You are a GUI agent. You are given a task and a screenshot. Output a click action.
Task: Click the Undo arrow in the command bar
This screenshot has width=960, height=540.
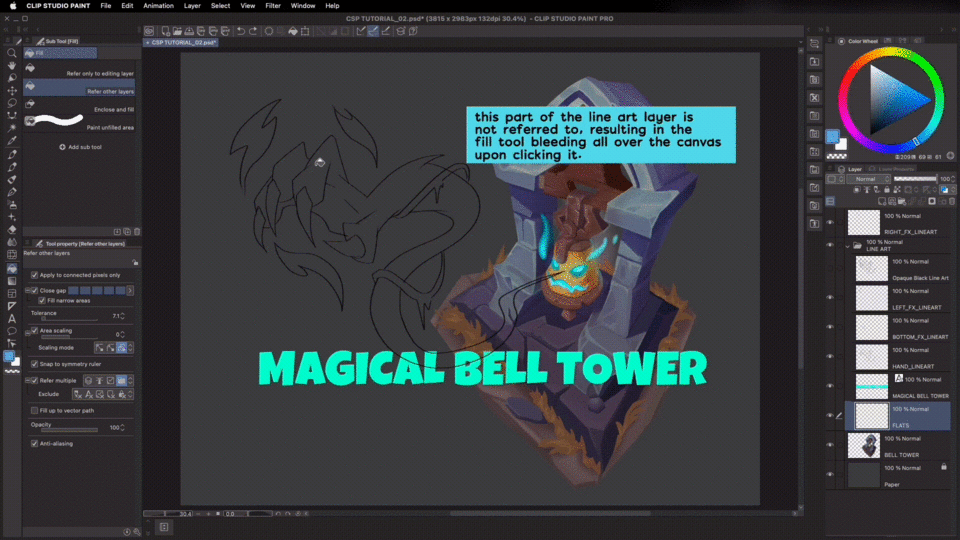241,31
